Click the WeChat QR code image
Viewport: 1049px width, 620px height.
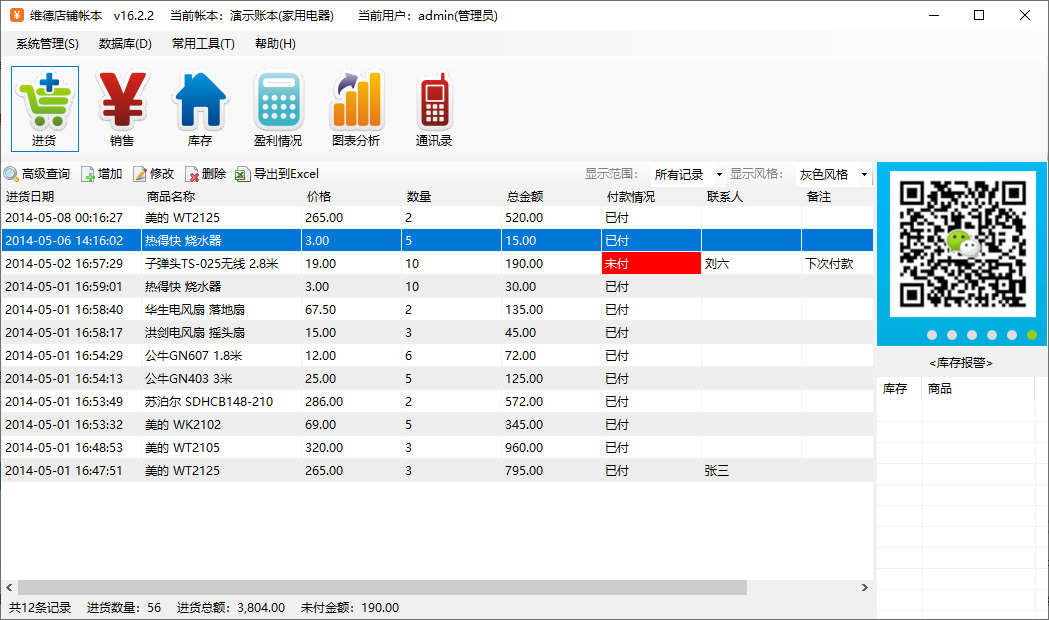tap(963, 244)
